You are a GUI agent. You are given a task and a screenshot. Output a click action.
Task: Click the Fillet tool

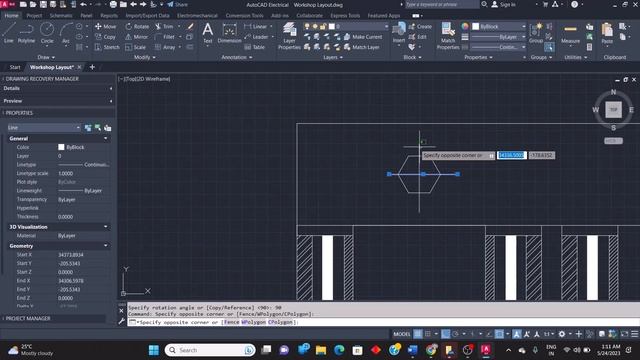click(x=165, y=37)
